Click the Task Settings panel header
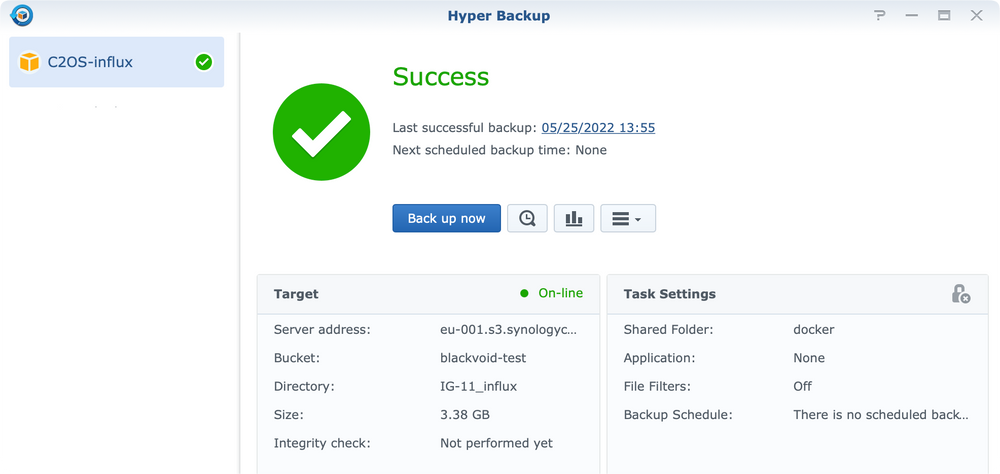The image size is (1000, 474). (x=797, y=294)
